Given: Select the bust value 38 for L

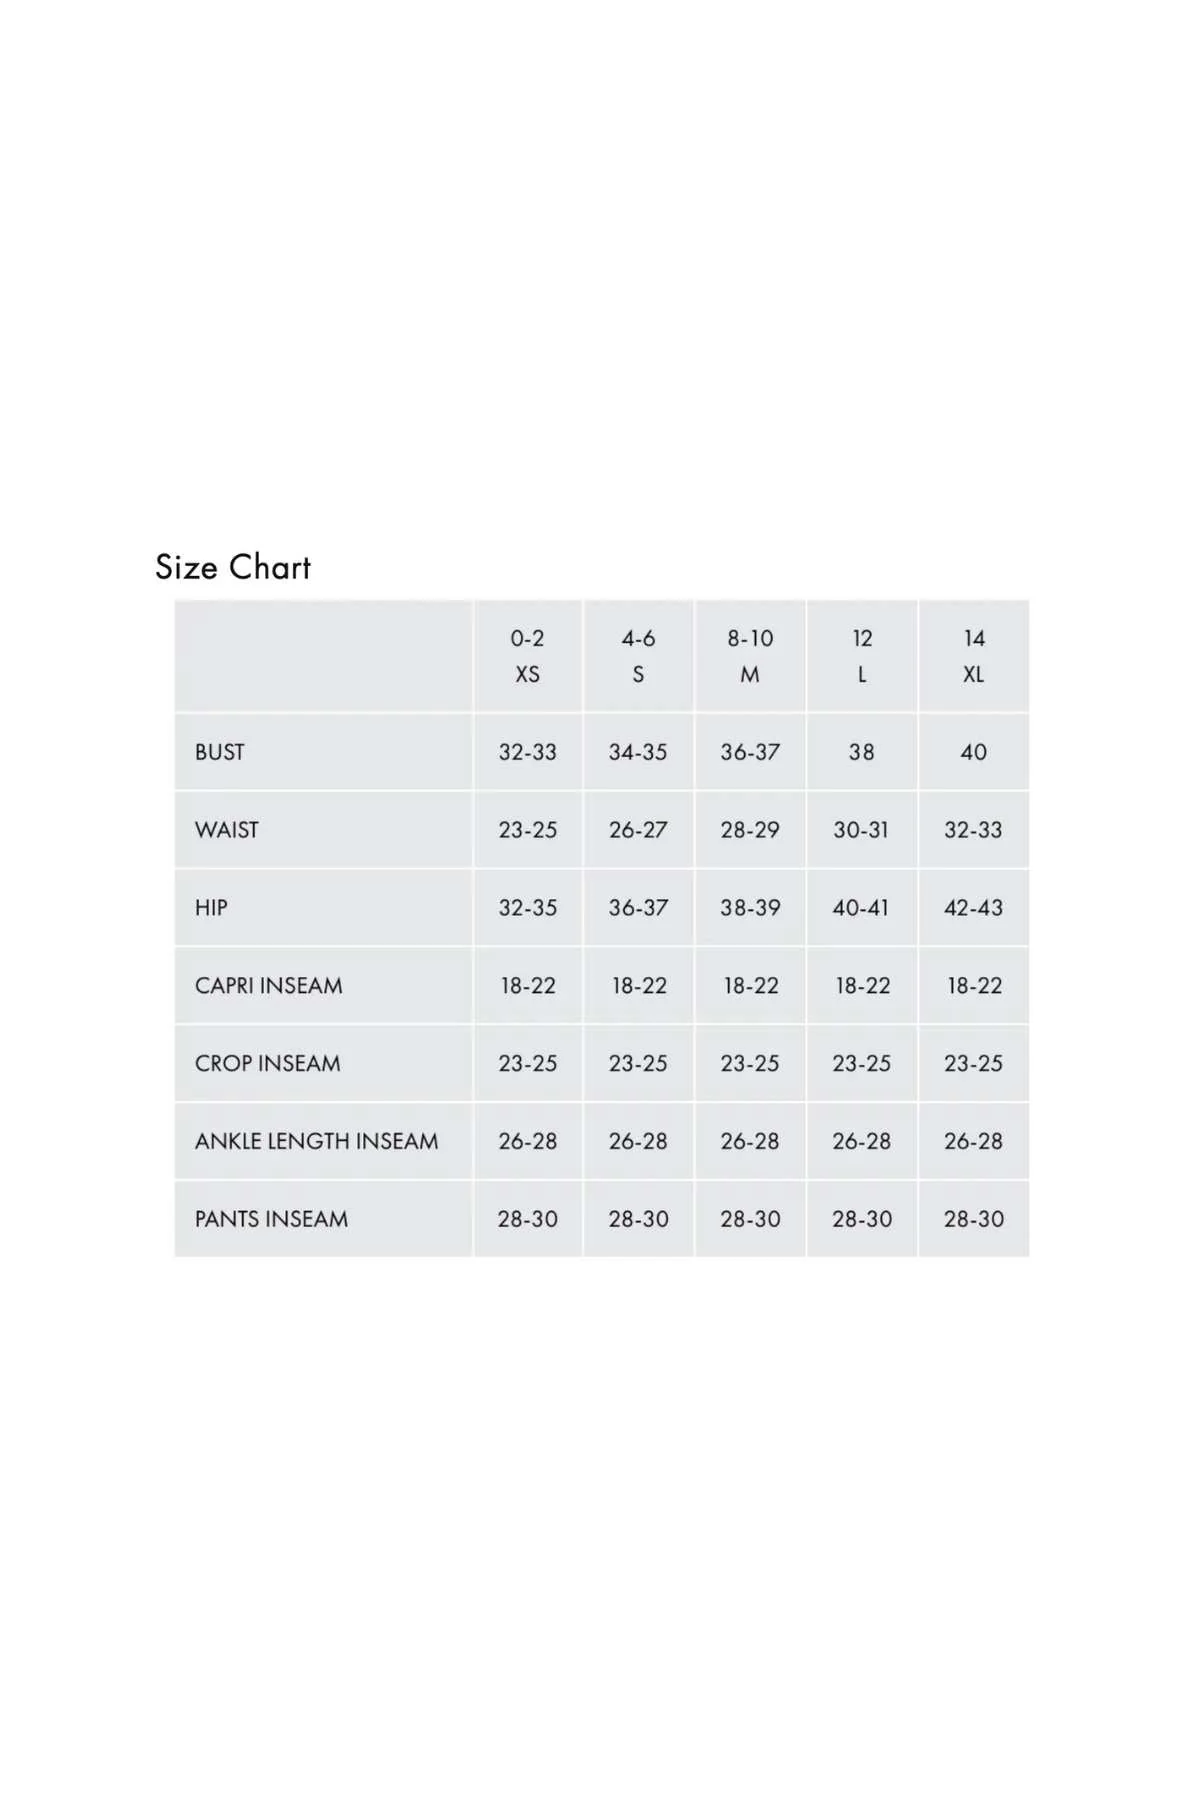Looking at the screenshot, I should click(x=862, y=752).
